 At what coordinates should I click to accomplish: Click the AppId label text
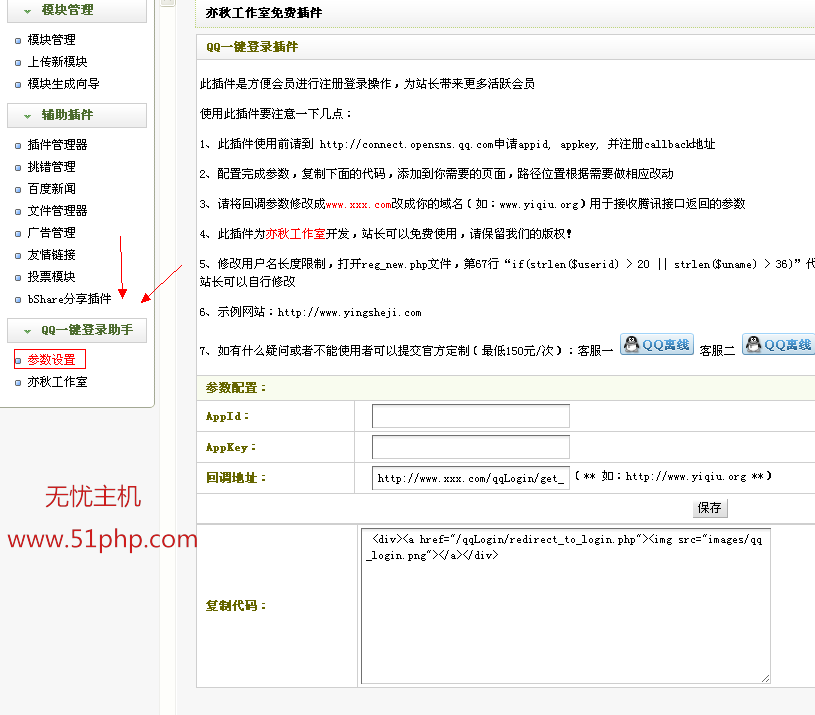click(227, 416)
